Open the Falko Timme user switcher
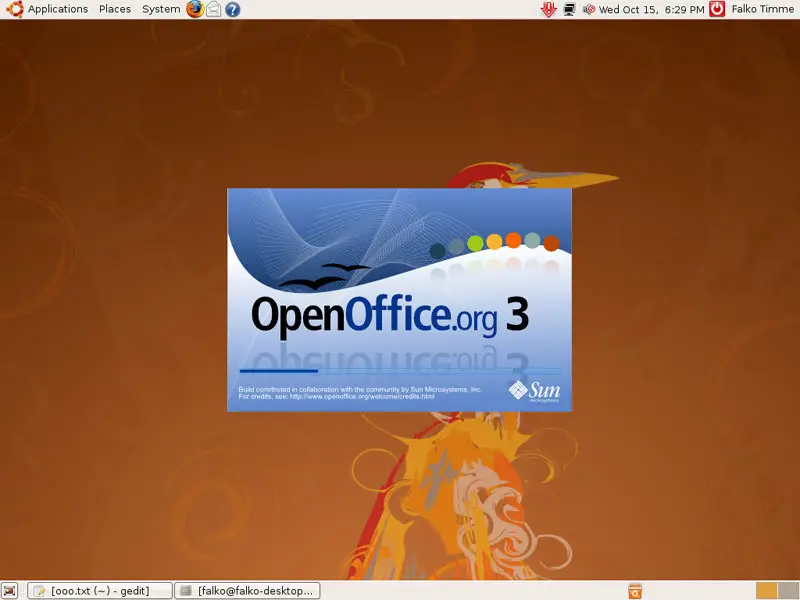 pos(762,9)
